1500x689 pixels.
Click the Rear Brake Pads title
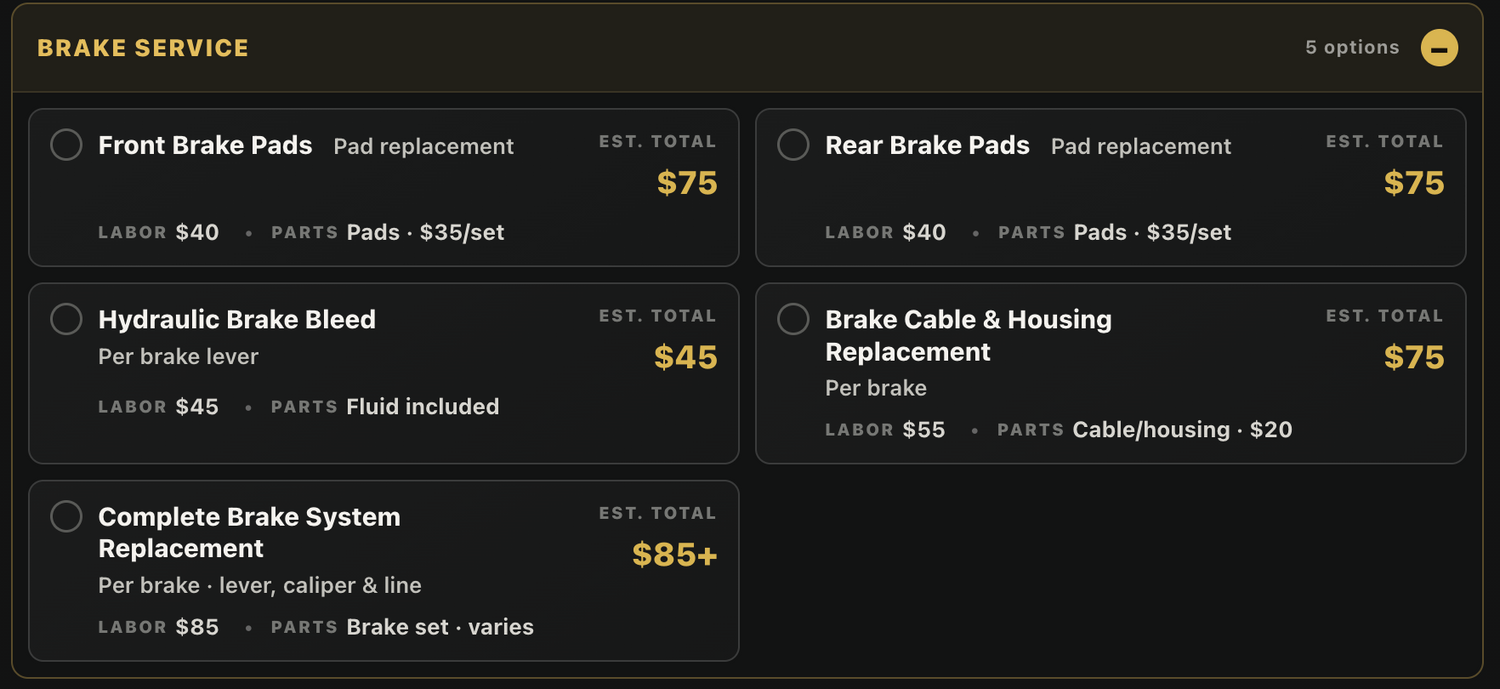pyautogui.click(x=927, y=145)
